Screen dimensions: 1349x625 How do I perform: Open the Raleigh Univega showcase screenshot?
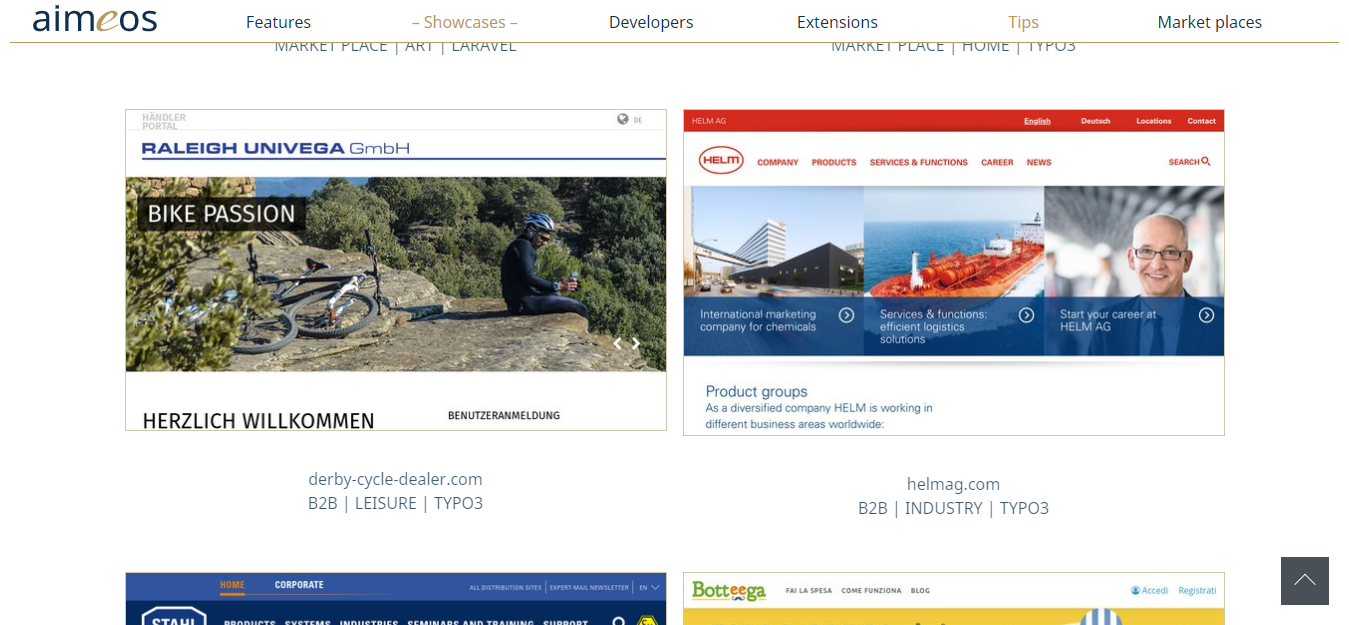(x=396, y=270)
